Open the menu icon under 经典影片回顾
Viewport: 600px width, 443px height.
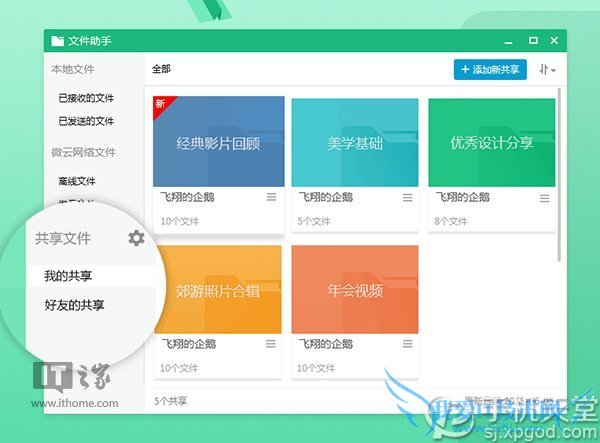pos(271,197)
